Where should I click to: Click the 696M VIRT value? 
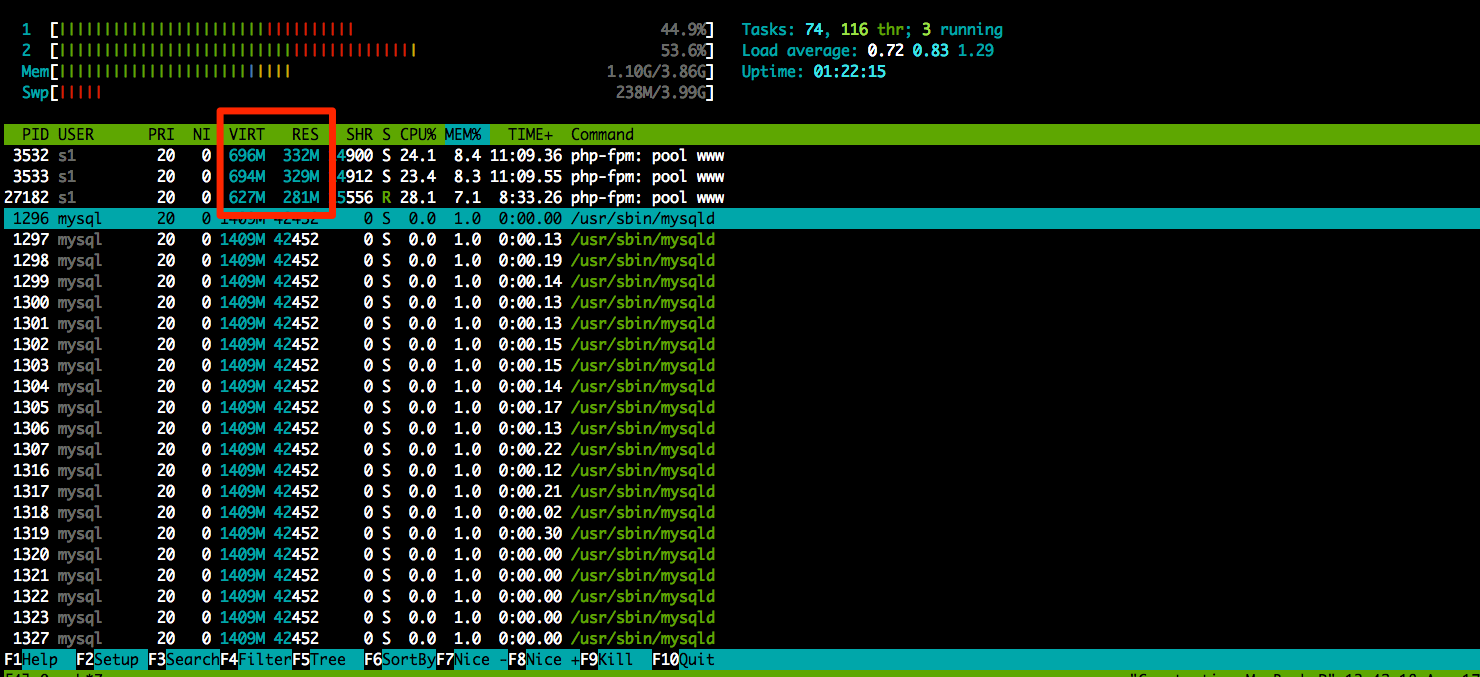pyautogui.click(x=247, y=156)
